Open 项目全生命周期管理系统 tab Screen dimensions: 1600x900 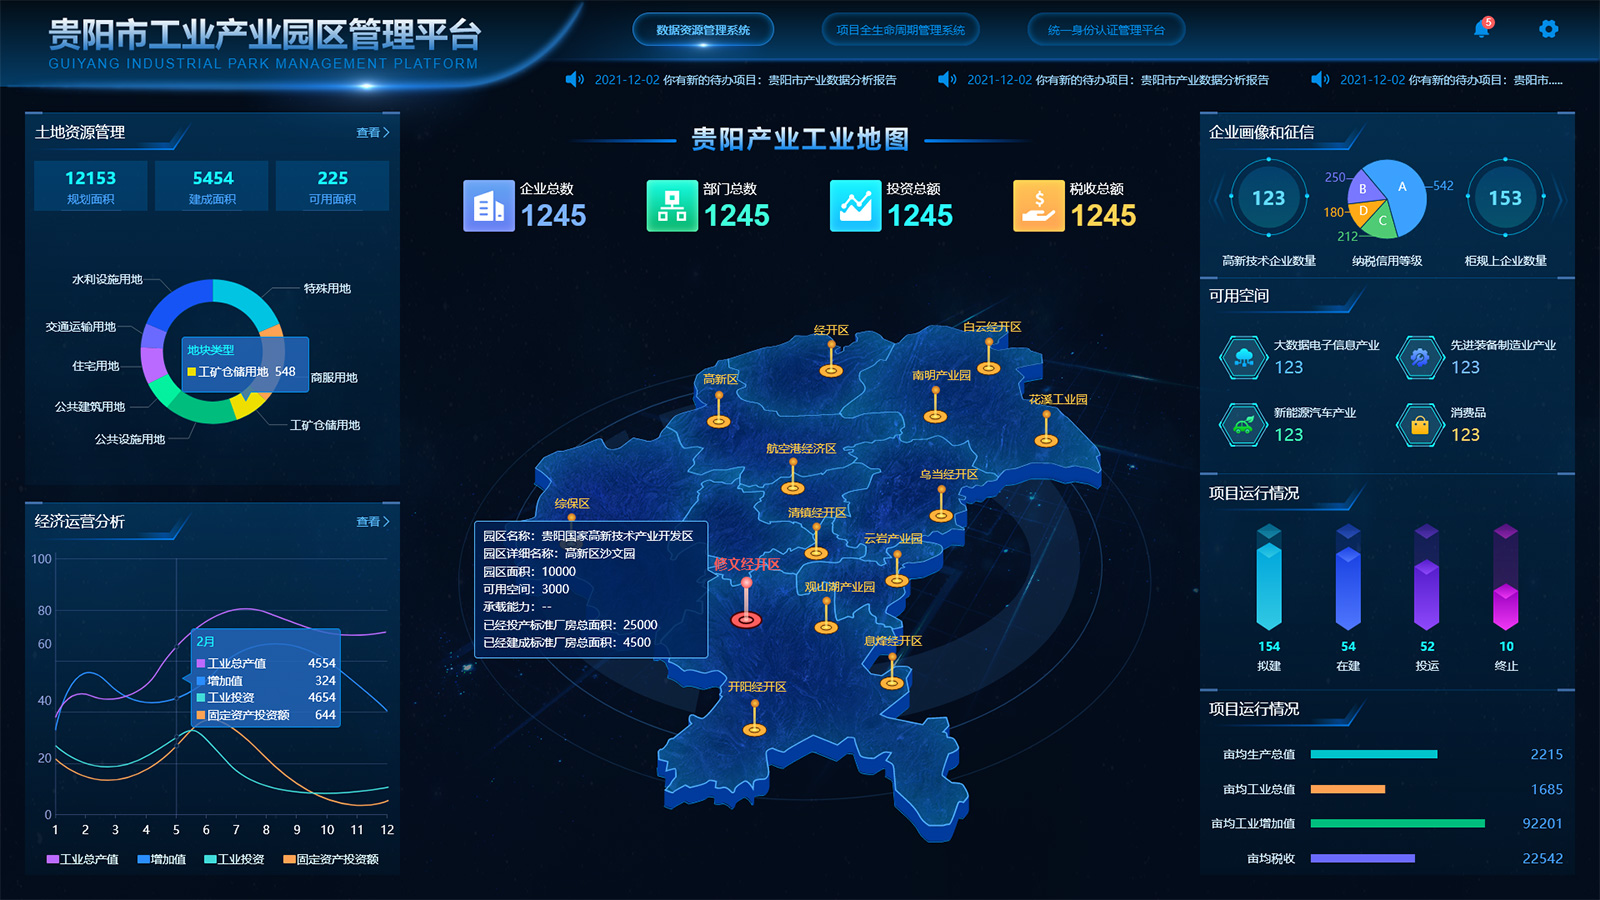click(900, 30)
